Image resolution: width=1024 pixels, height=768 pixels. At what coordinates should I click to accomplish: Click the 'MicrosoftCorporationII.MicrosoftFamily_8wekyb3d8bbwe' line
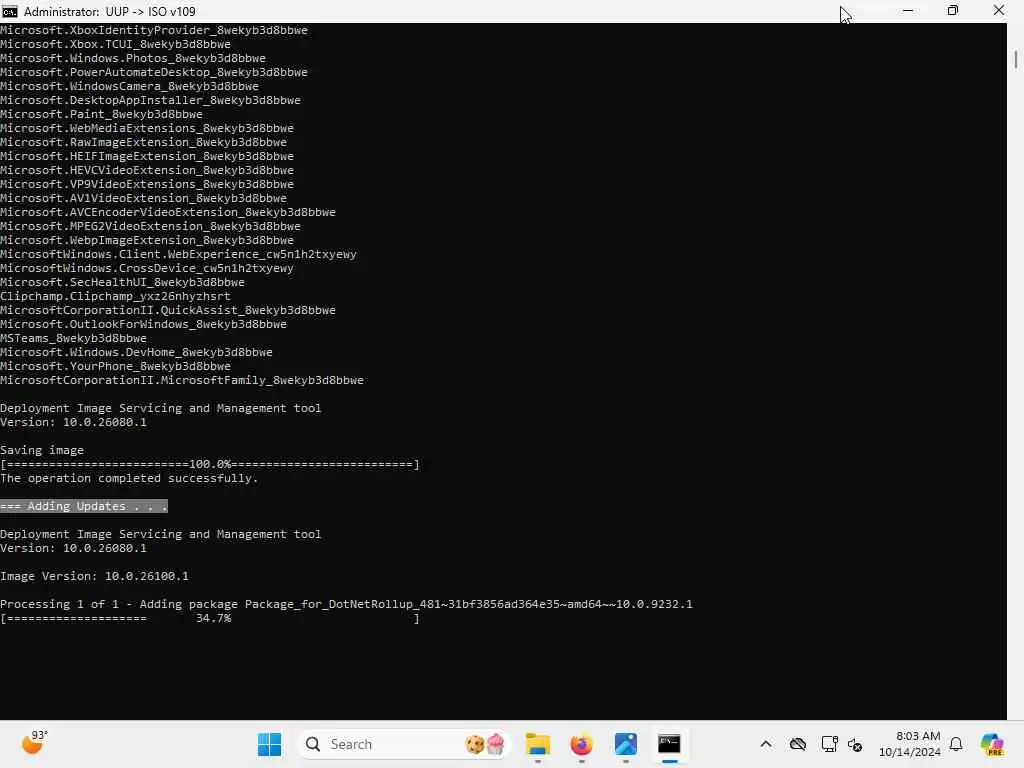pyautogui.click(x=182, y=381)
